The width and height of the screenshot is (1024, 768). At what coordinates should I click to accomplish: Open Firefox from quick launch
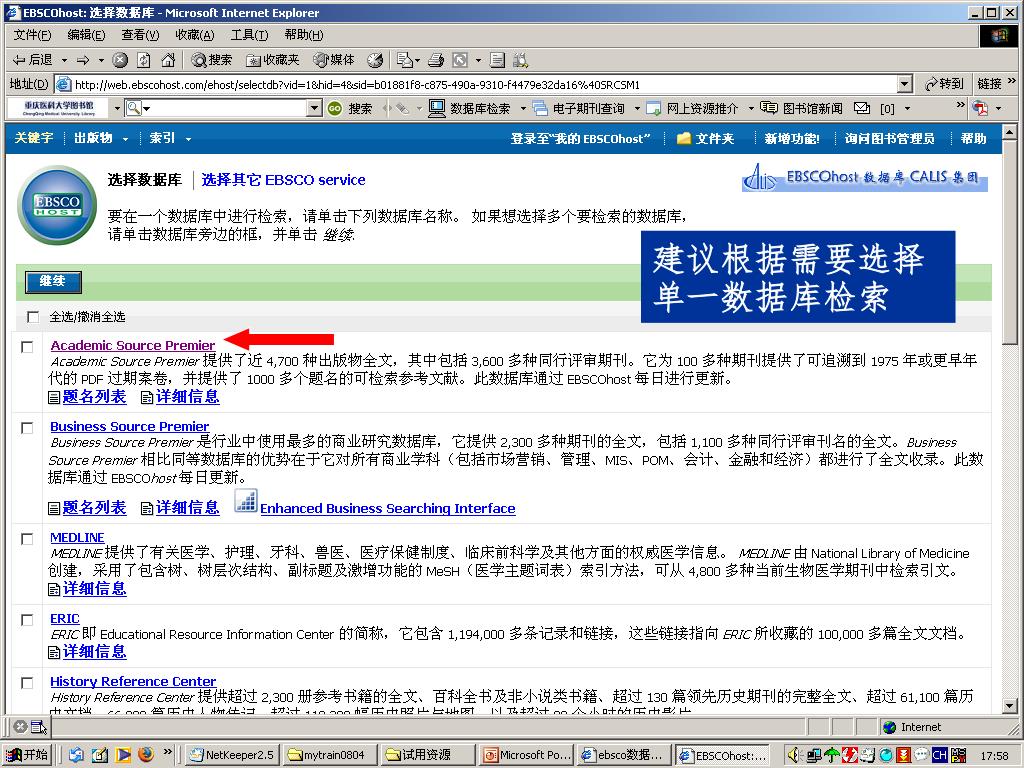click(x=146, y=754)
